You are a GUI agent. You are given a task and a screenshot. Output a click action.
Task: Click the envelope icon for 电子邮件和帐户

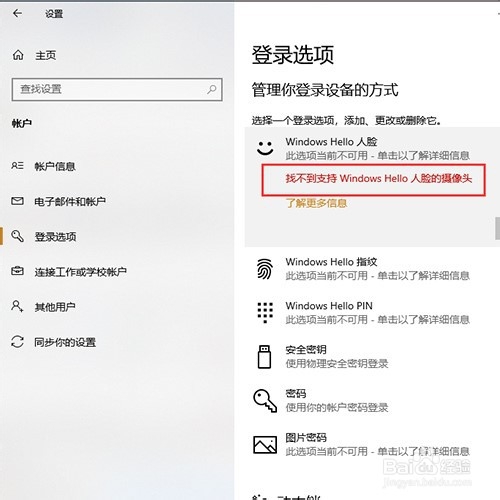17,201
